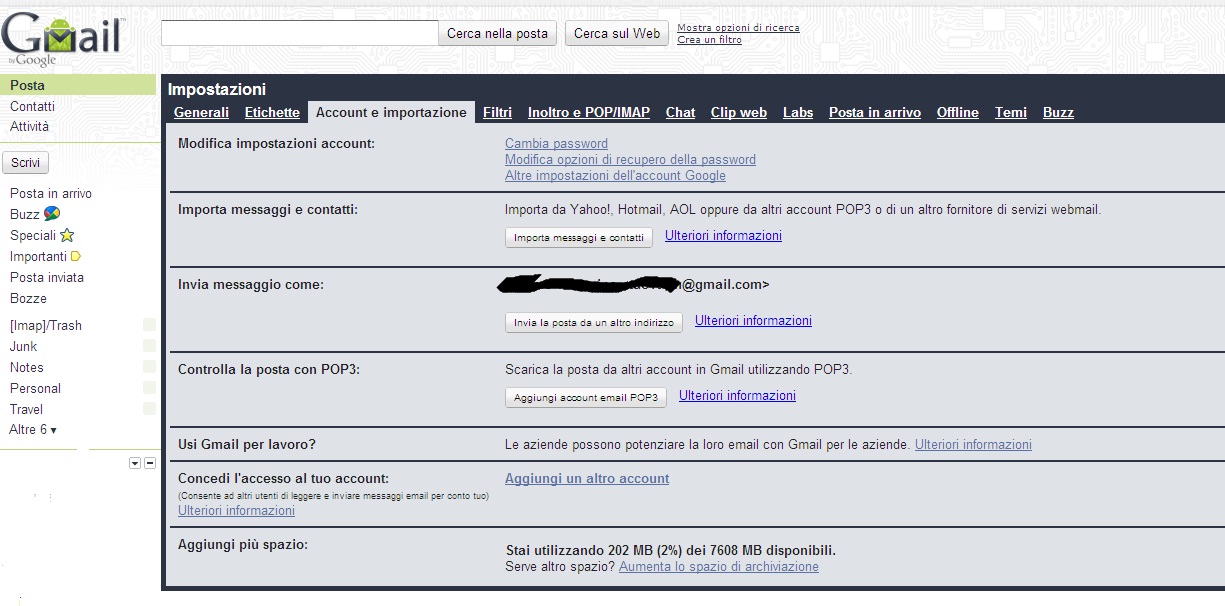Click Aumenta lo spazio di archiviazione link
This screenshot has width=1225, height=606.
click(x=718, y=567)
